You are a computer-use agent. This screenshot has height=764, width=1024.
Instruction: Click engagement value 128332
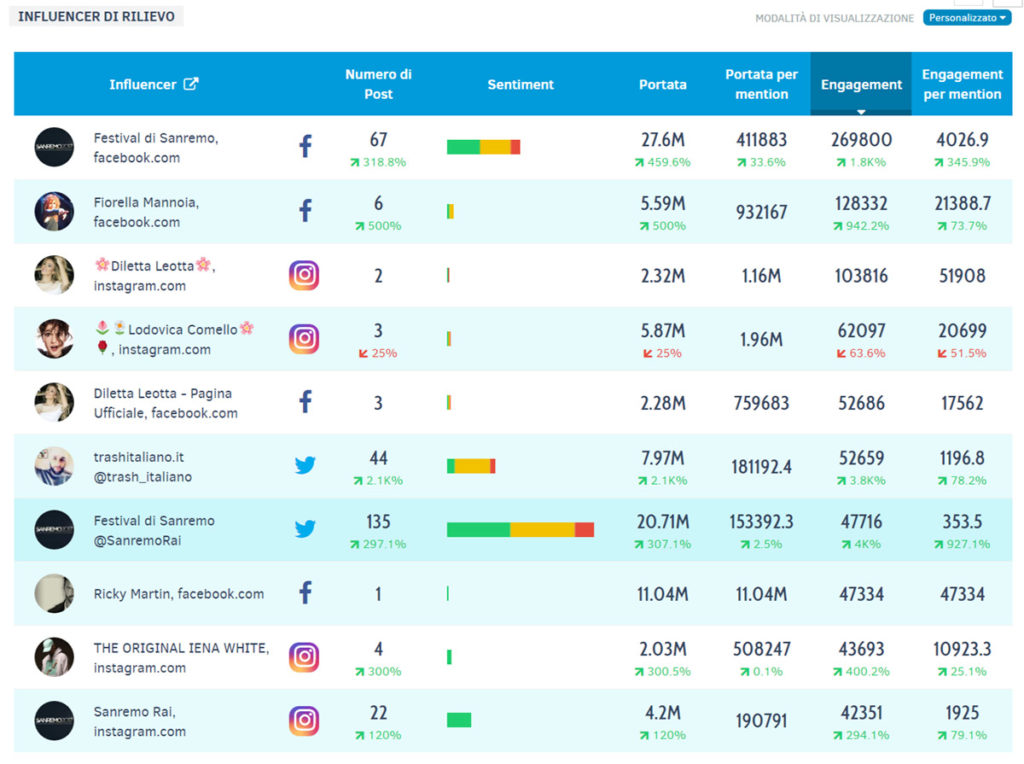[x=861, y=203]
